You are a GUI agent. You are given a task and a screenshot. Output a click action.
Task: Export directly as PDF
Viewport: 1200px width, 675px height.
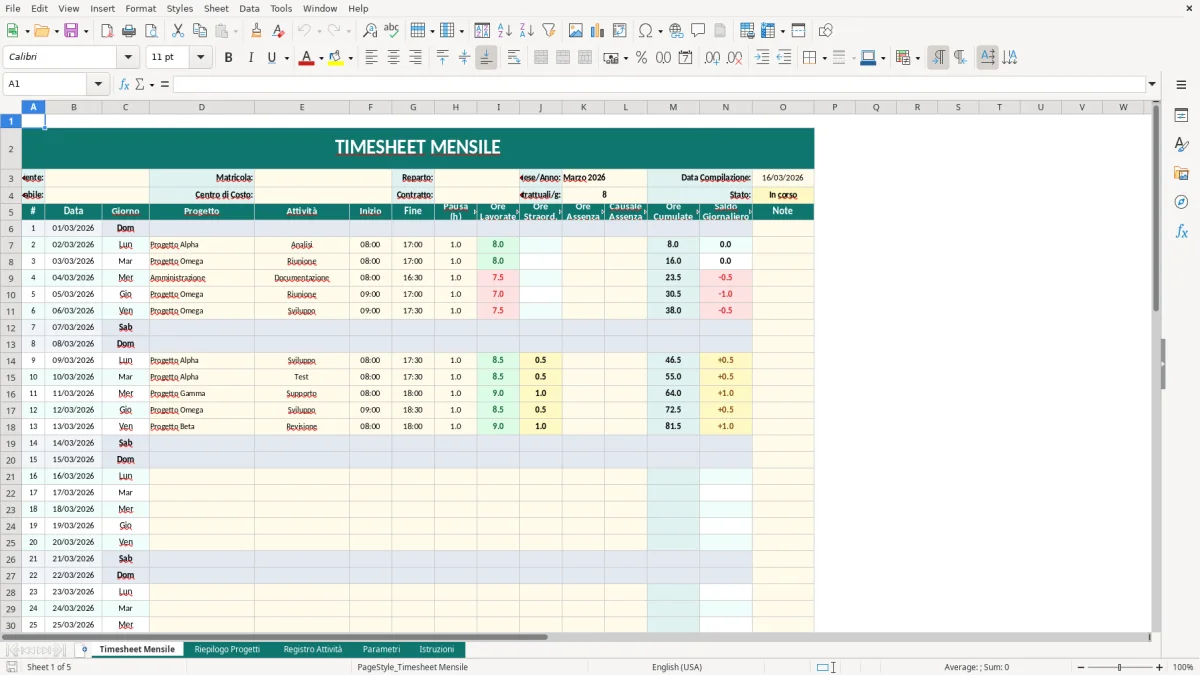[107, 31]
